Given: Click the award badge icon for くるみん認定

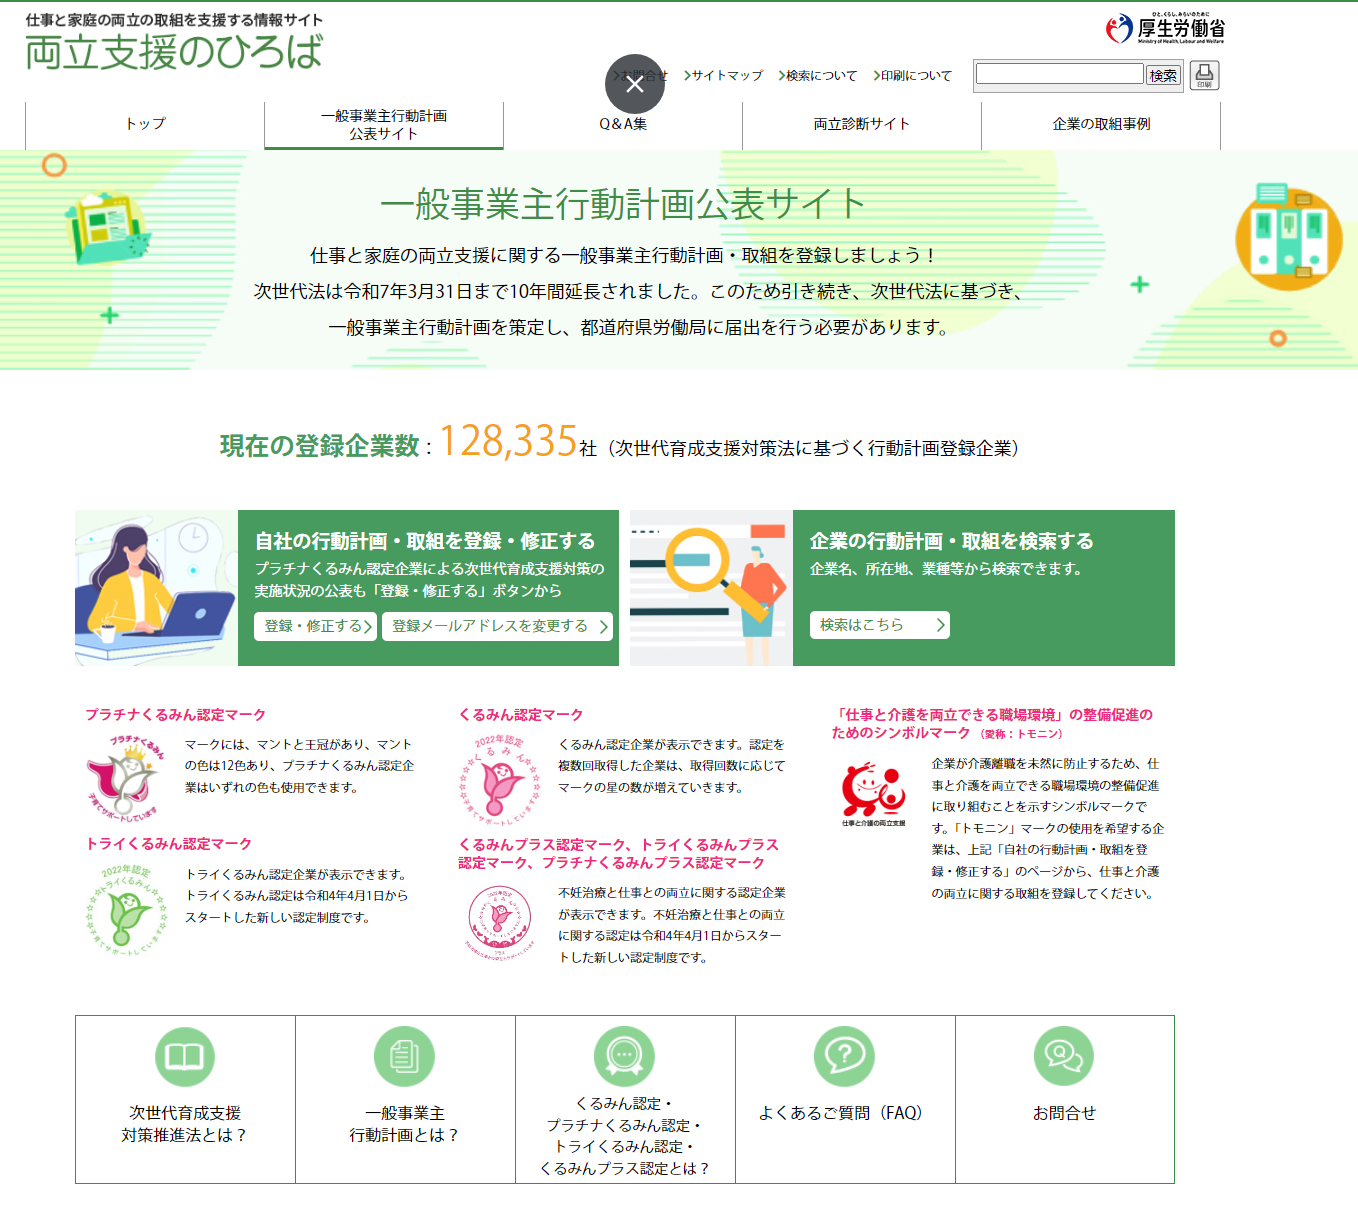Looking at the screenshot, I should click(x=624, y=1056).
